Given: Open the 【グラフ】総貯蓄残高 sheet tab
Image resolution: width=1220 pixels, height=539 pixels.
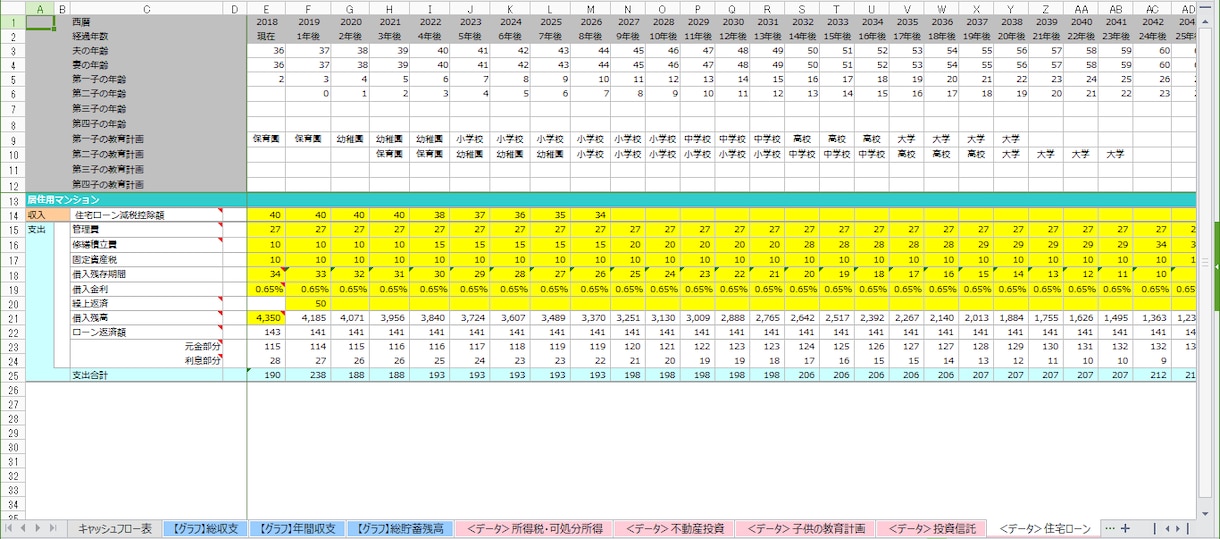Looking at the screenshot, I should pyautogui.click(x=399, y=528).
